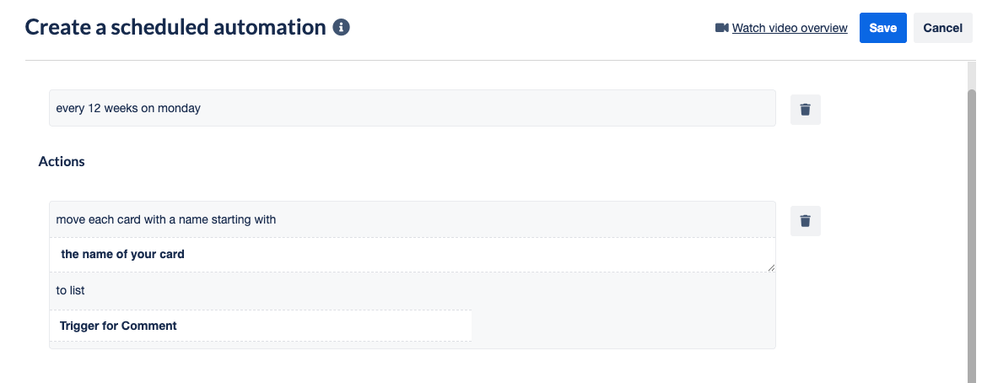Click the blank area right of the list field

[624, 326]
